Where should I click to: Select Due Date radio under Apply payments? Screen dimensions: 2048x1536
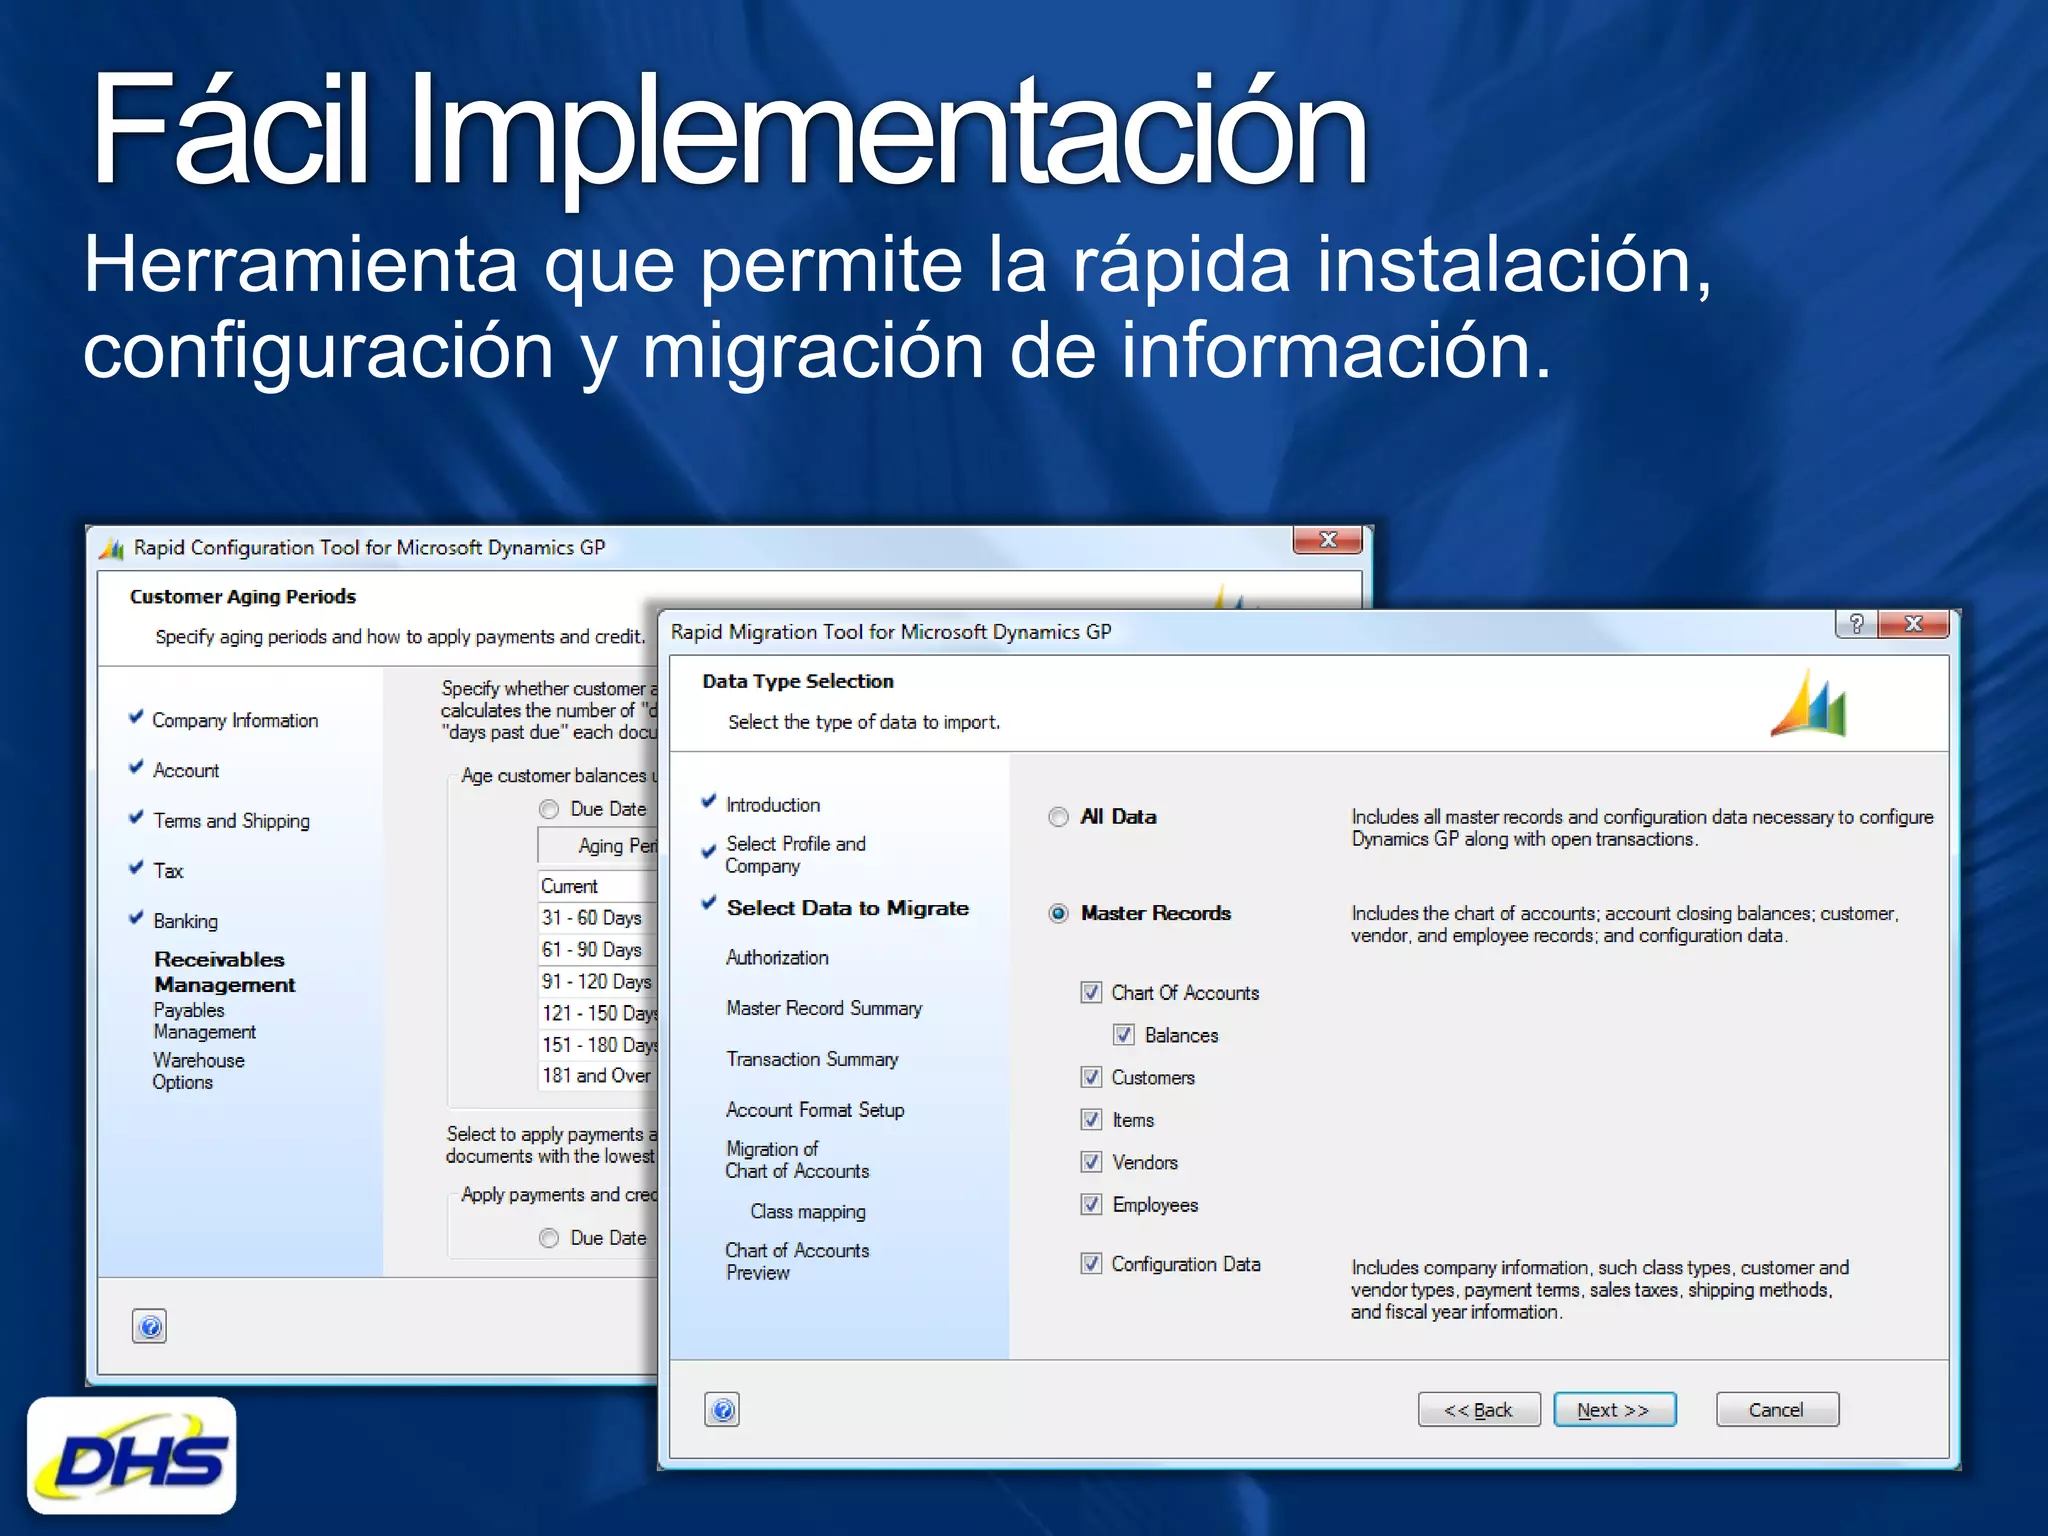(x=549, y=1238)
